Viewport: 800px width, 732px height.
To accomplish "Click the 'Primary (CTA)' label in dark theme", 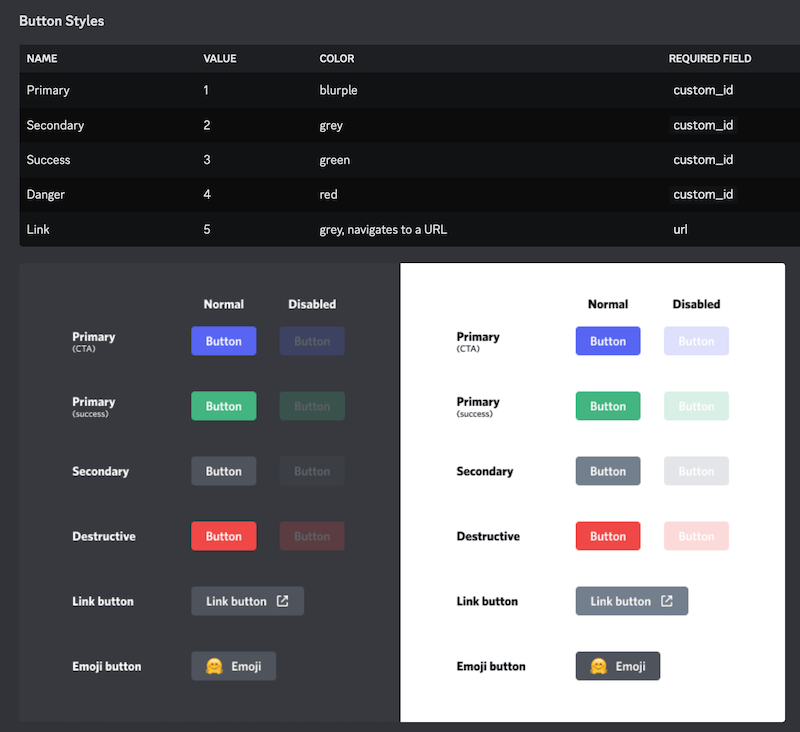I will tap(93, 342).
